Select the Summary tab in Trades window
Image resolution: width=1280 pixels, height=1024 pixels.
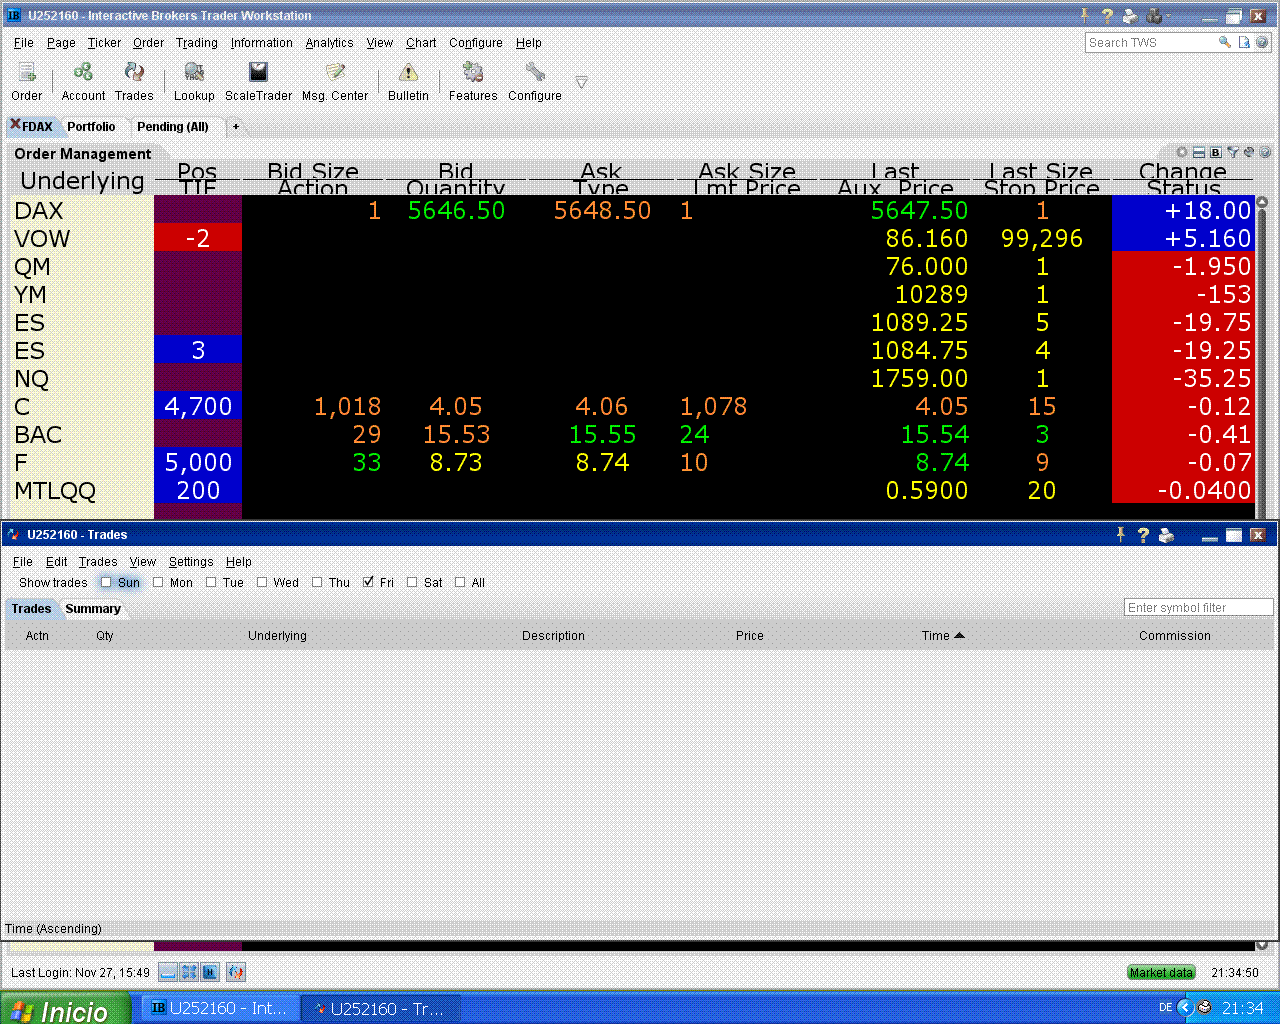[x=93, y=608]
